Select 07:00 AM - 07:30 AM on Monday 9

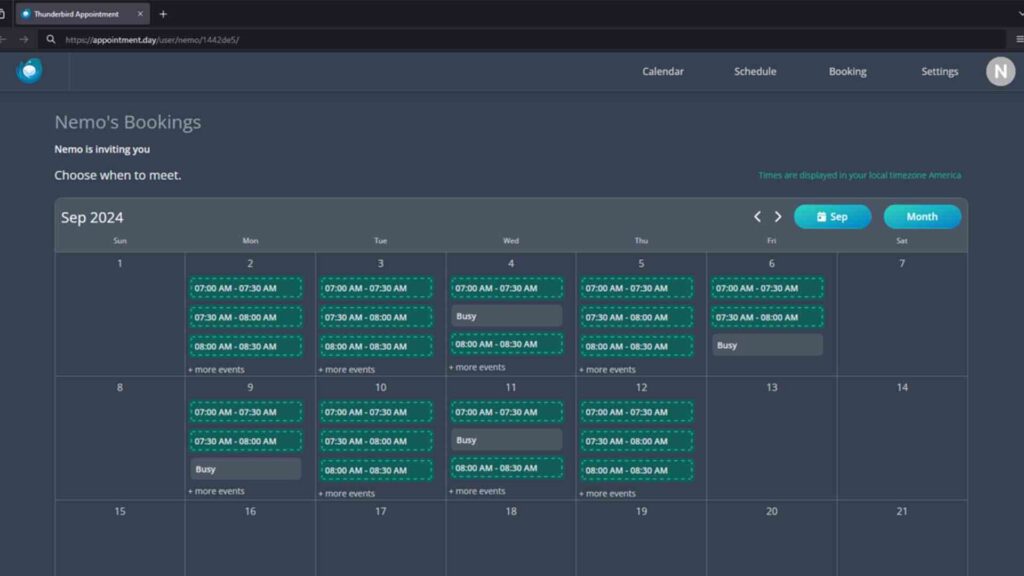[x=246, y=412]
